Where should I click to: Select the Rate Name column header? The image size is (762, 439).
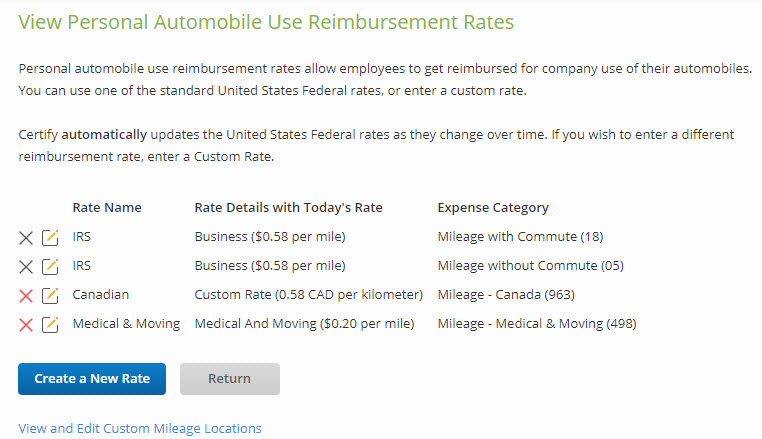(x=107, y=208)
